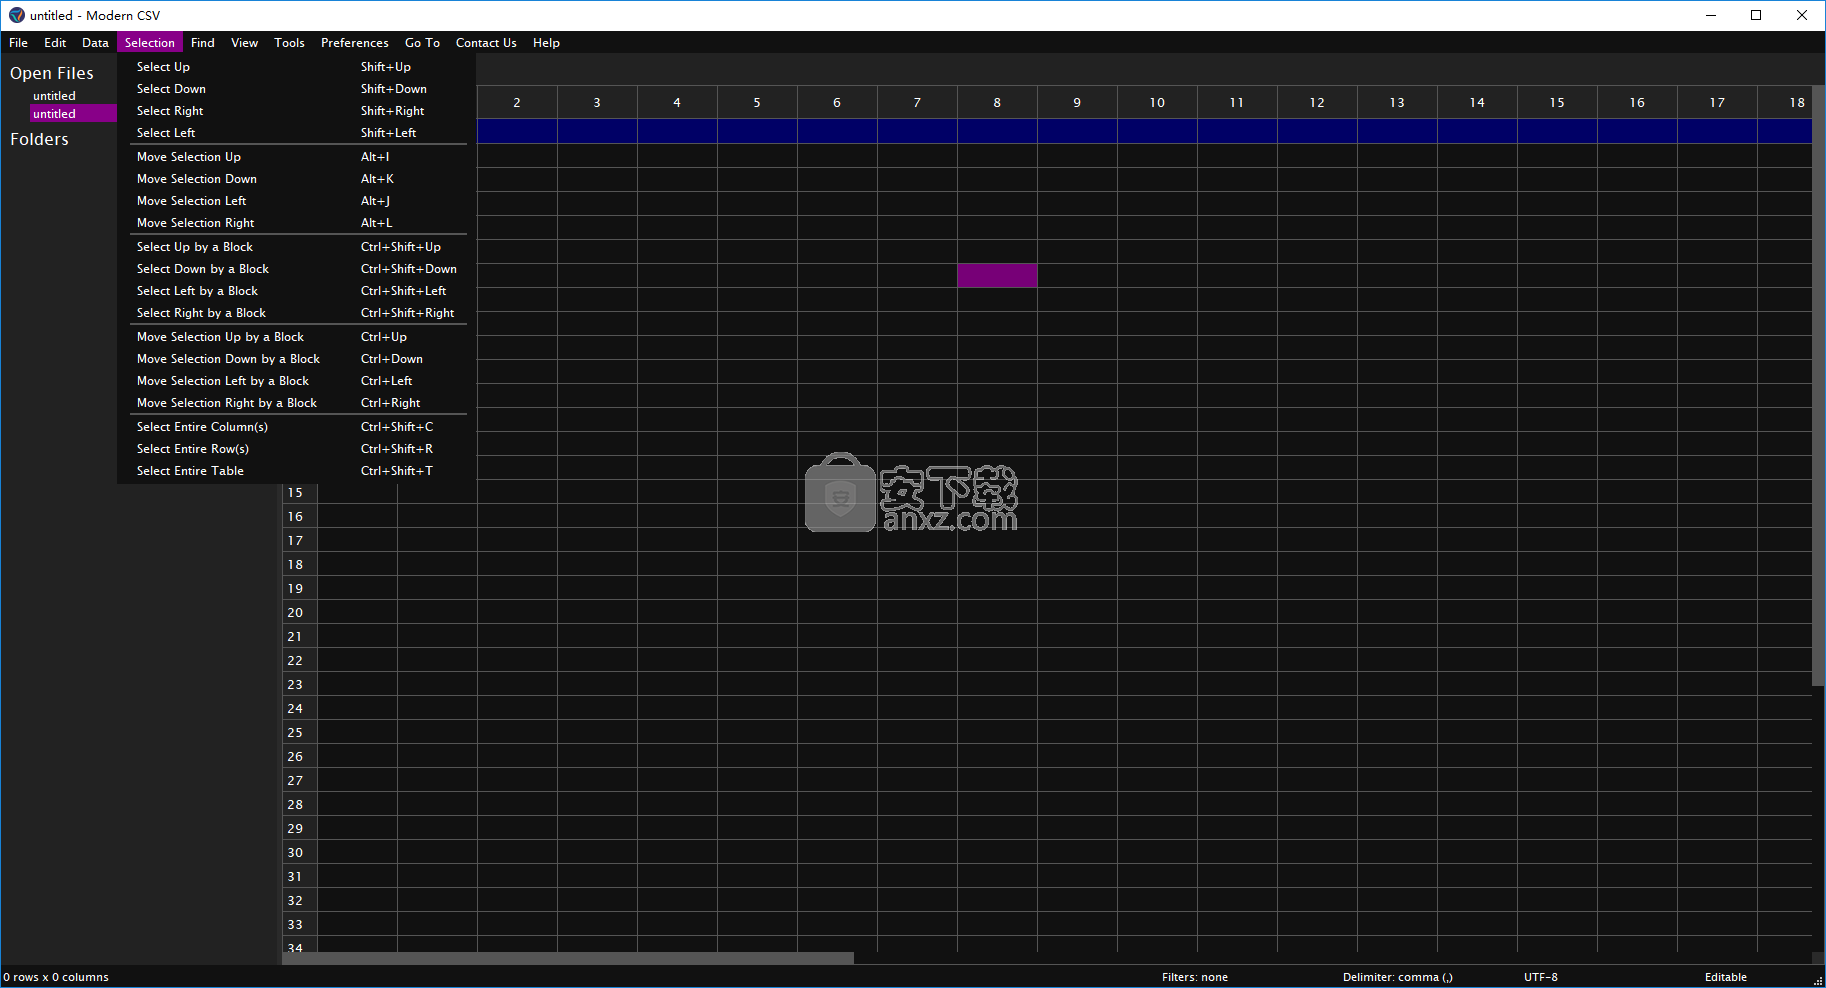Choose Select Entire Row(s)

click(x=298, y=449)
